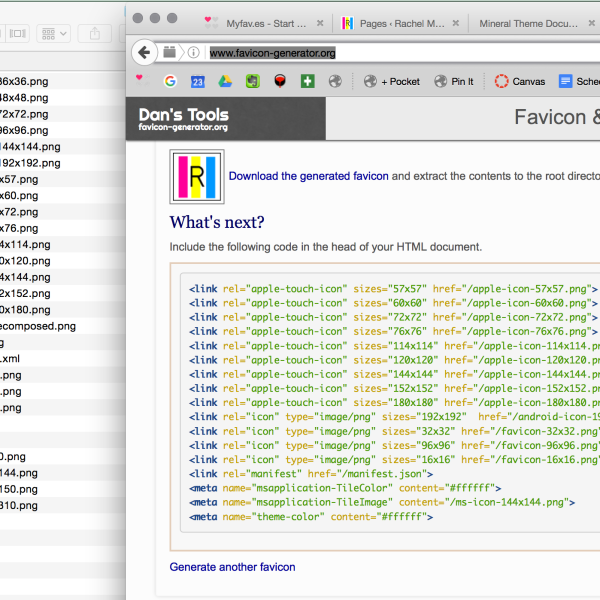The width and height of the screenshot is (600, 600).
Task: Open the Finder arrange dropdown
Action: 52,34
